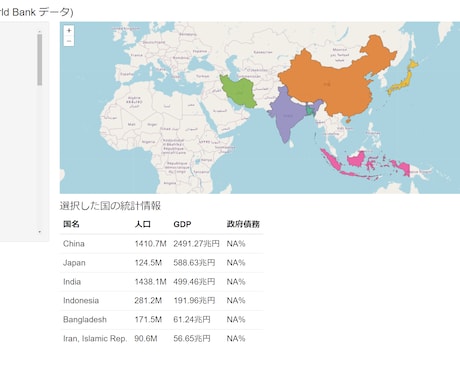Click China government debt NA% cell
Viewport: 460px width, 380px height.
236,244
